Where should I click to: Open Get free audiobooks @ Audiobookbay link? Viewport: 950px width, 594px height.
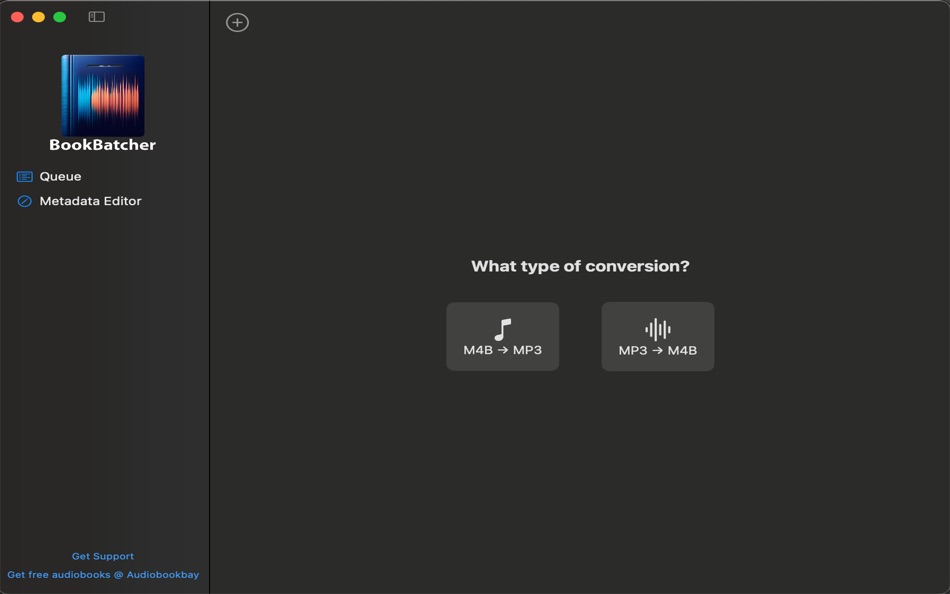(x=103, y=575)
